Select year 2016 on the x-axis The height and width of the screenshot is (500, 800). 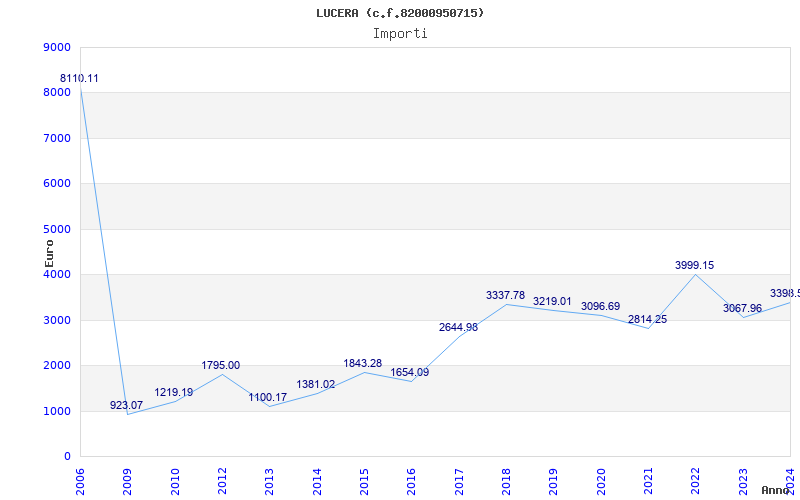coord(411,482)
